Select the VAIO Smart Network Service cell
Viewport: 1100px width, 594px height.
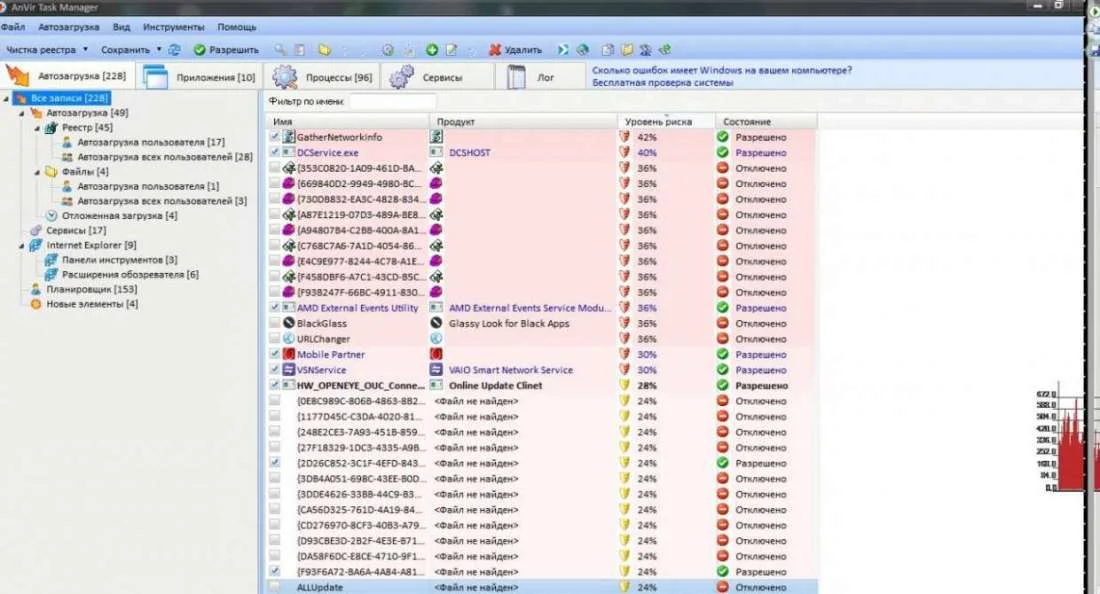511,370
